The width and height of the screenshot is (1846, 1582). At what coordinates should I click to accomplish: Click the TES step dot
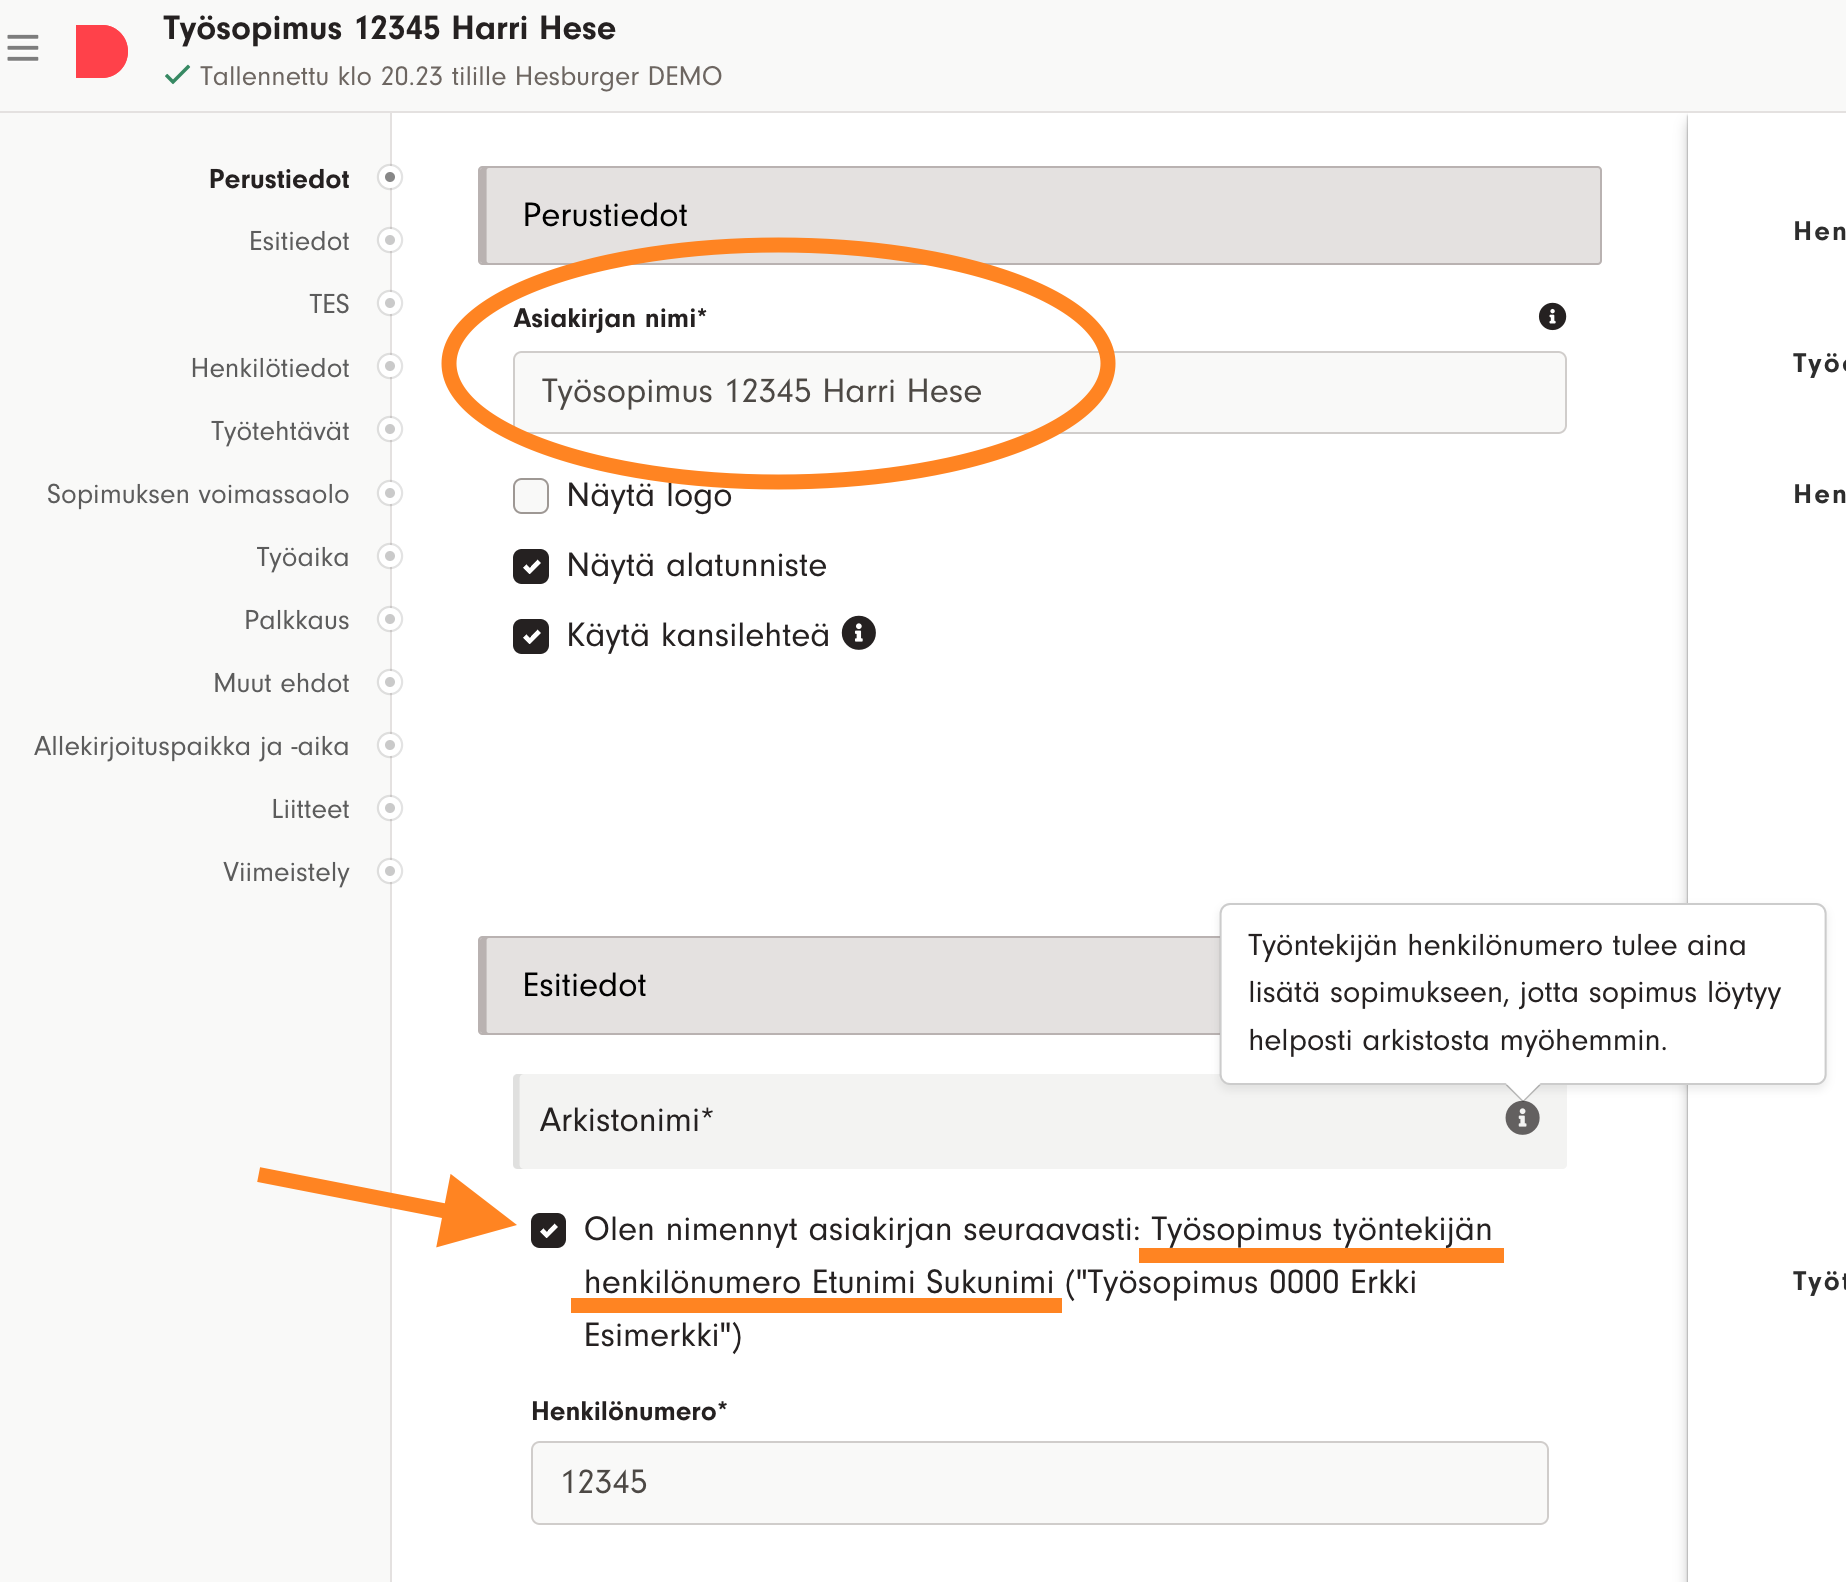(390, 303)
